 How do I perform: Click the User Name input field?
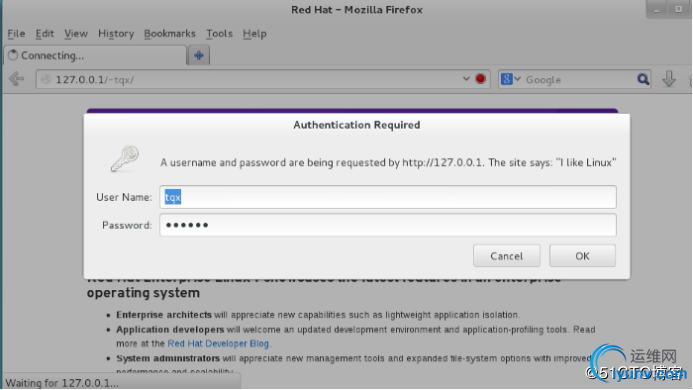388,197
